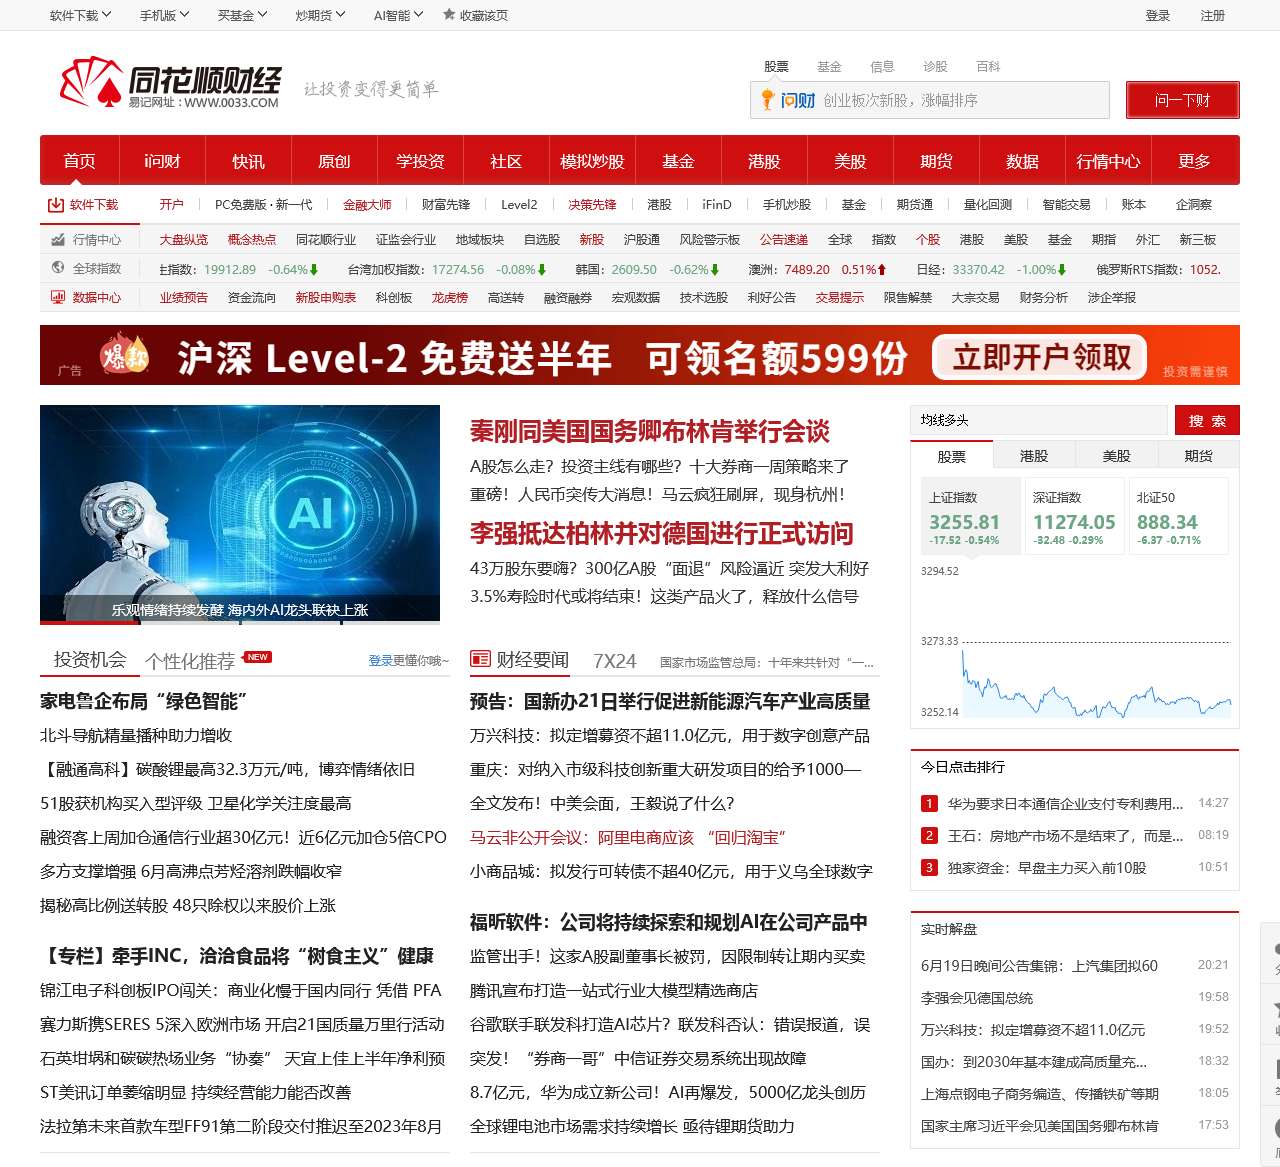Click the bar chart icon beside 数据中心
The image size is (1280, 1167).
(58, 297)
